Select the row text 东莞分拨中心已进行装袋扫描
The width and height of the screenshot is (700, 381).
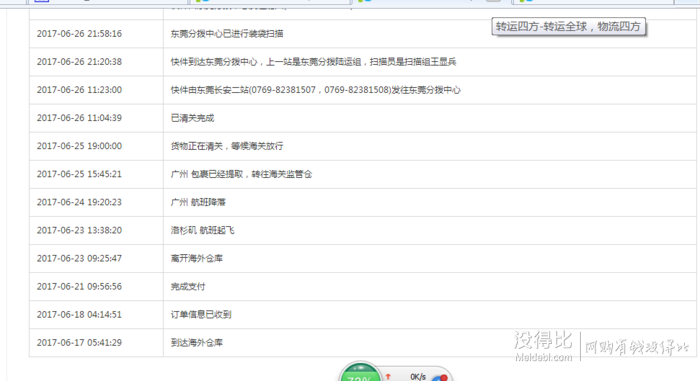coord(227,33)
